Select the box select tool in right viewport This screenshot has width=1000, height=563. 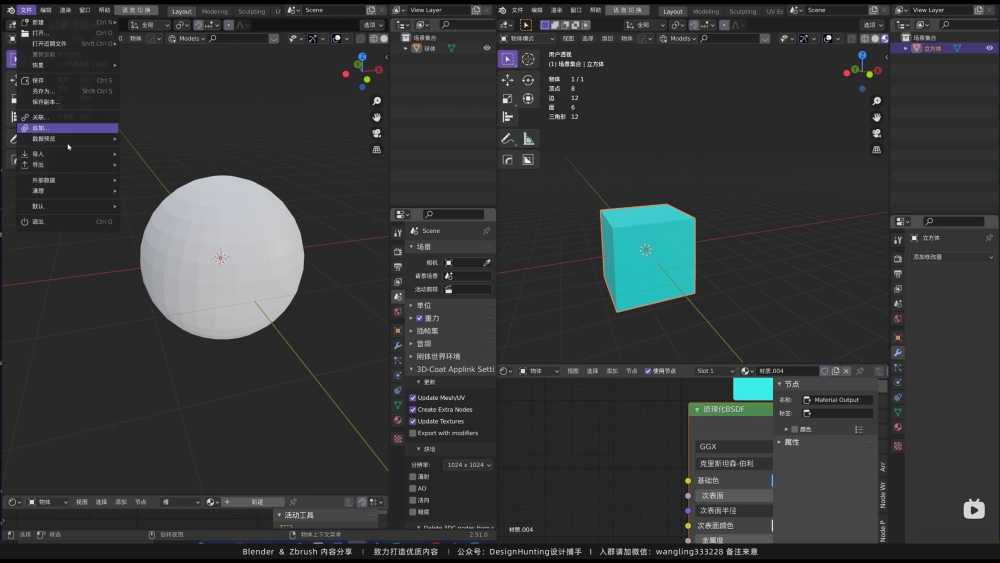pyautogui.click(x=508, y=59)
